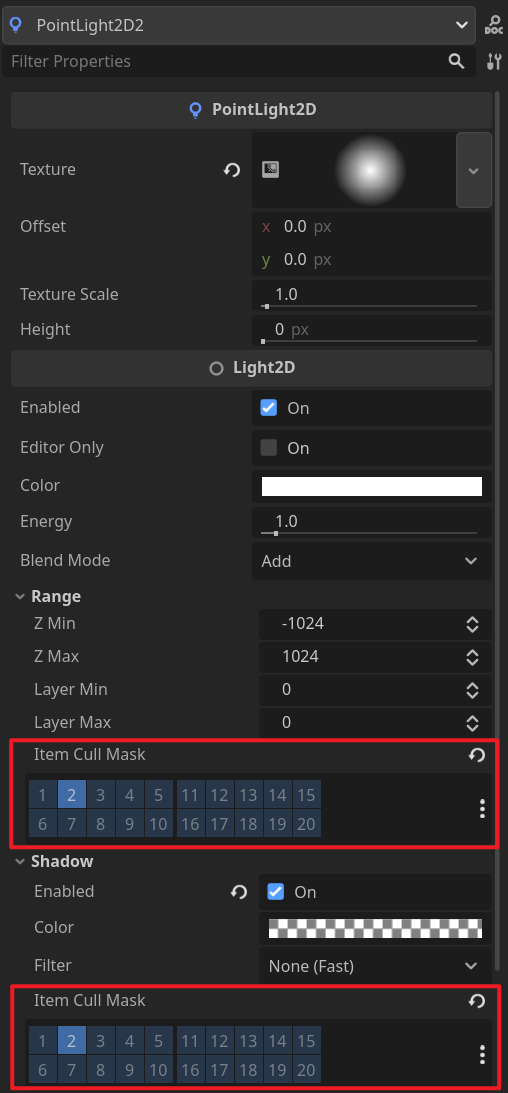The width and height of the screenshot is (508, 1093).
Task: Open the Blend Mode Add dropdown
Action: (371, 561)
